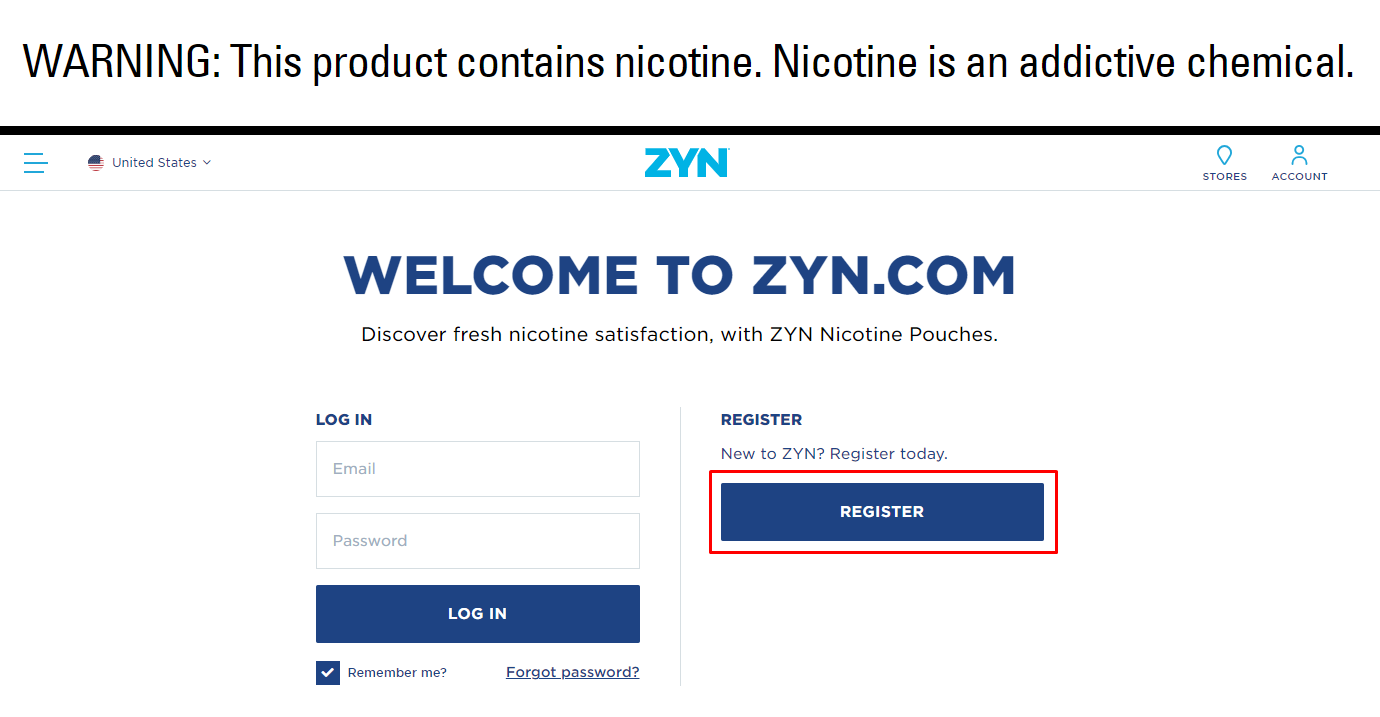
Task: Click the Account person icon
Action: (1299, 156)
